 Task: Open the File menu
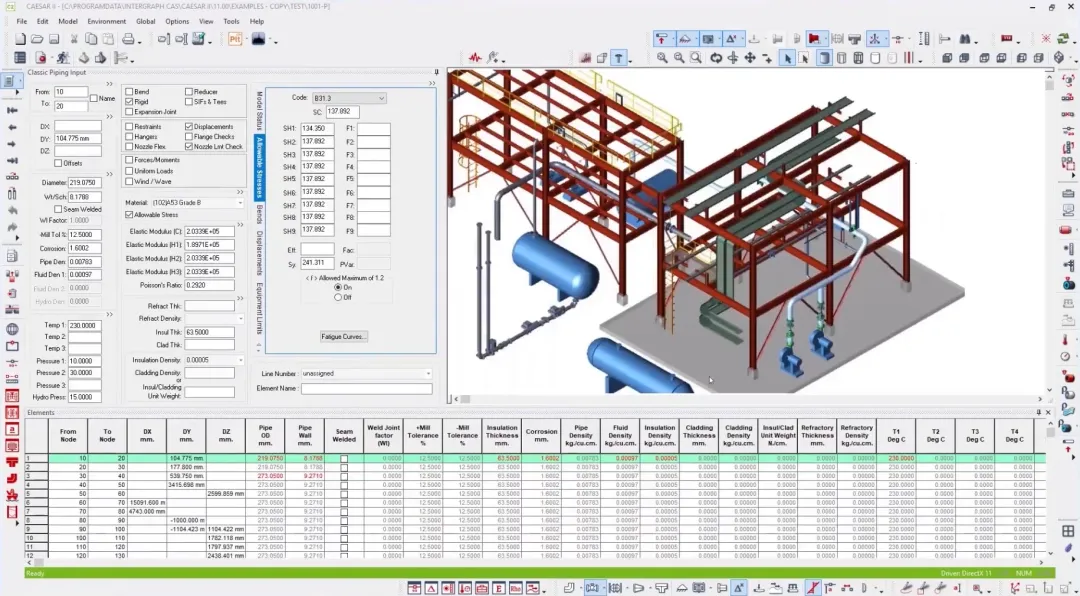coord(21,21)
